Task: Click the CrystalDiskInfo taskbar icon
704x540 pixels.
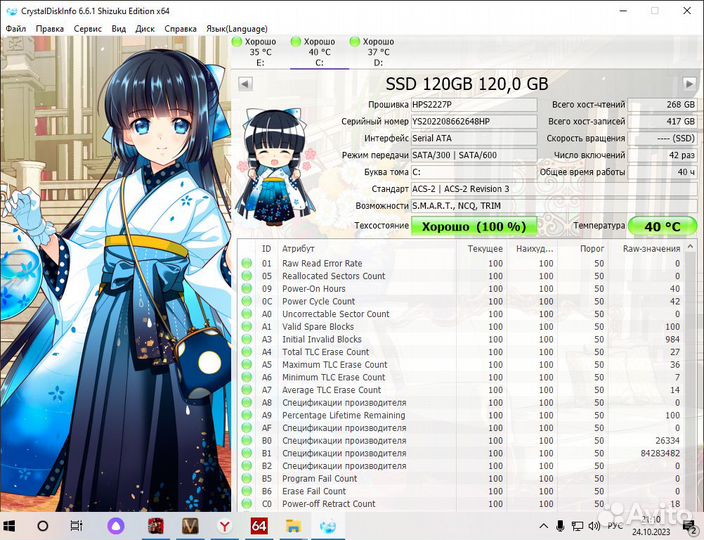Action: [328, 526]
